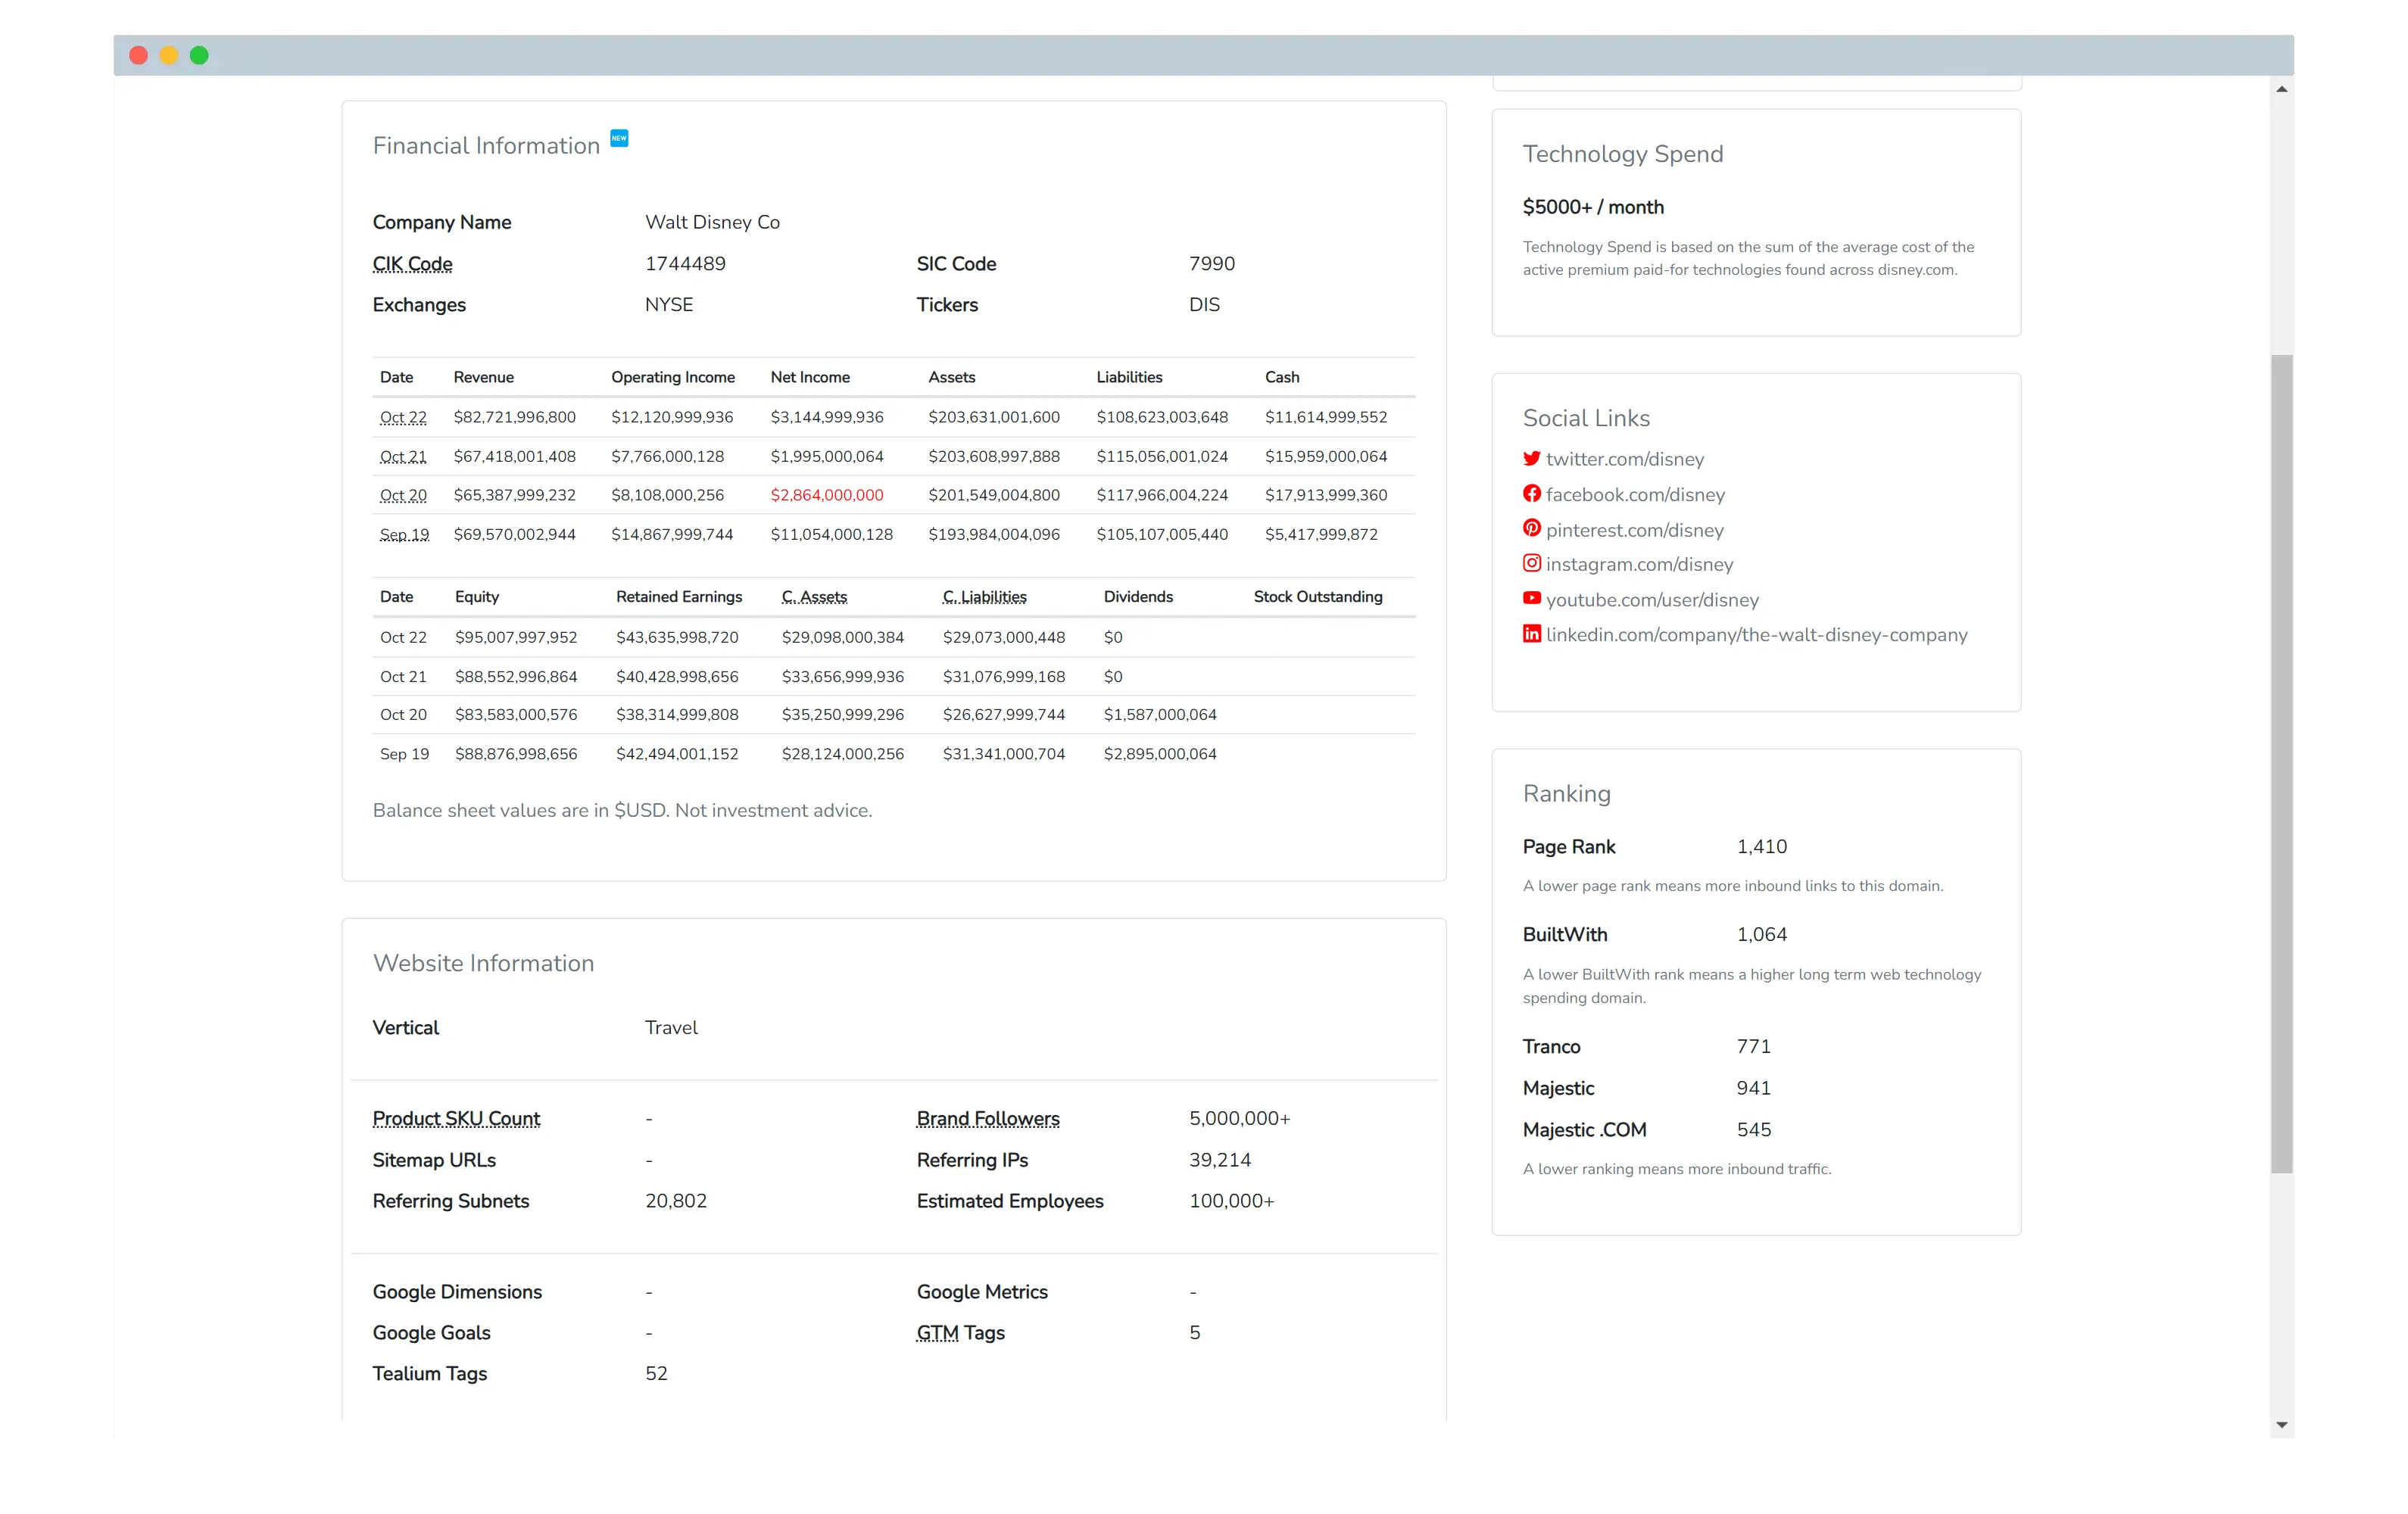2408x1514 pixels.
Task: Open twitter.com/disney link
Action: coord(1624,459)
